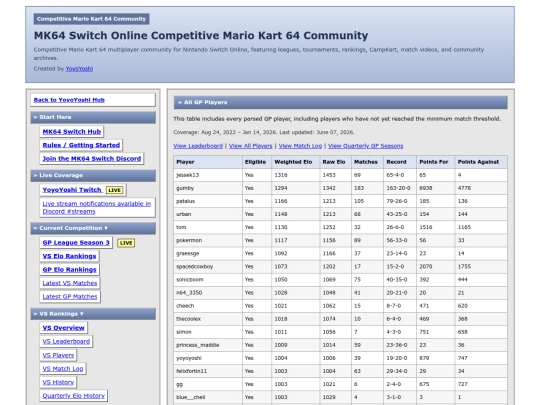Select player name felixfortin11
Screen dimensions: 540x405
pyautogui.click(x=191, y=371)
